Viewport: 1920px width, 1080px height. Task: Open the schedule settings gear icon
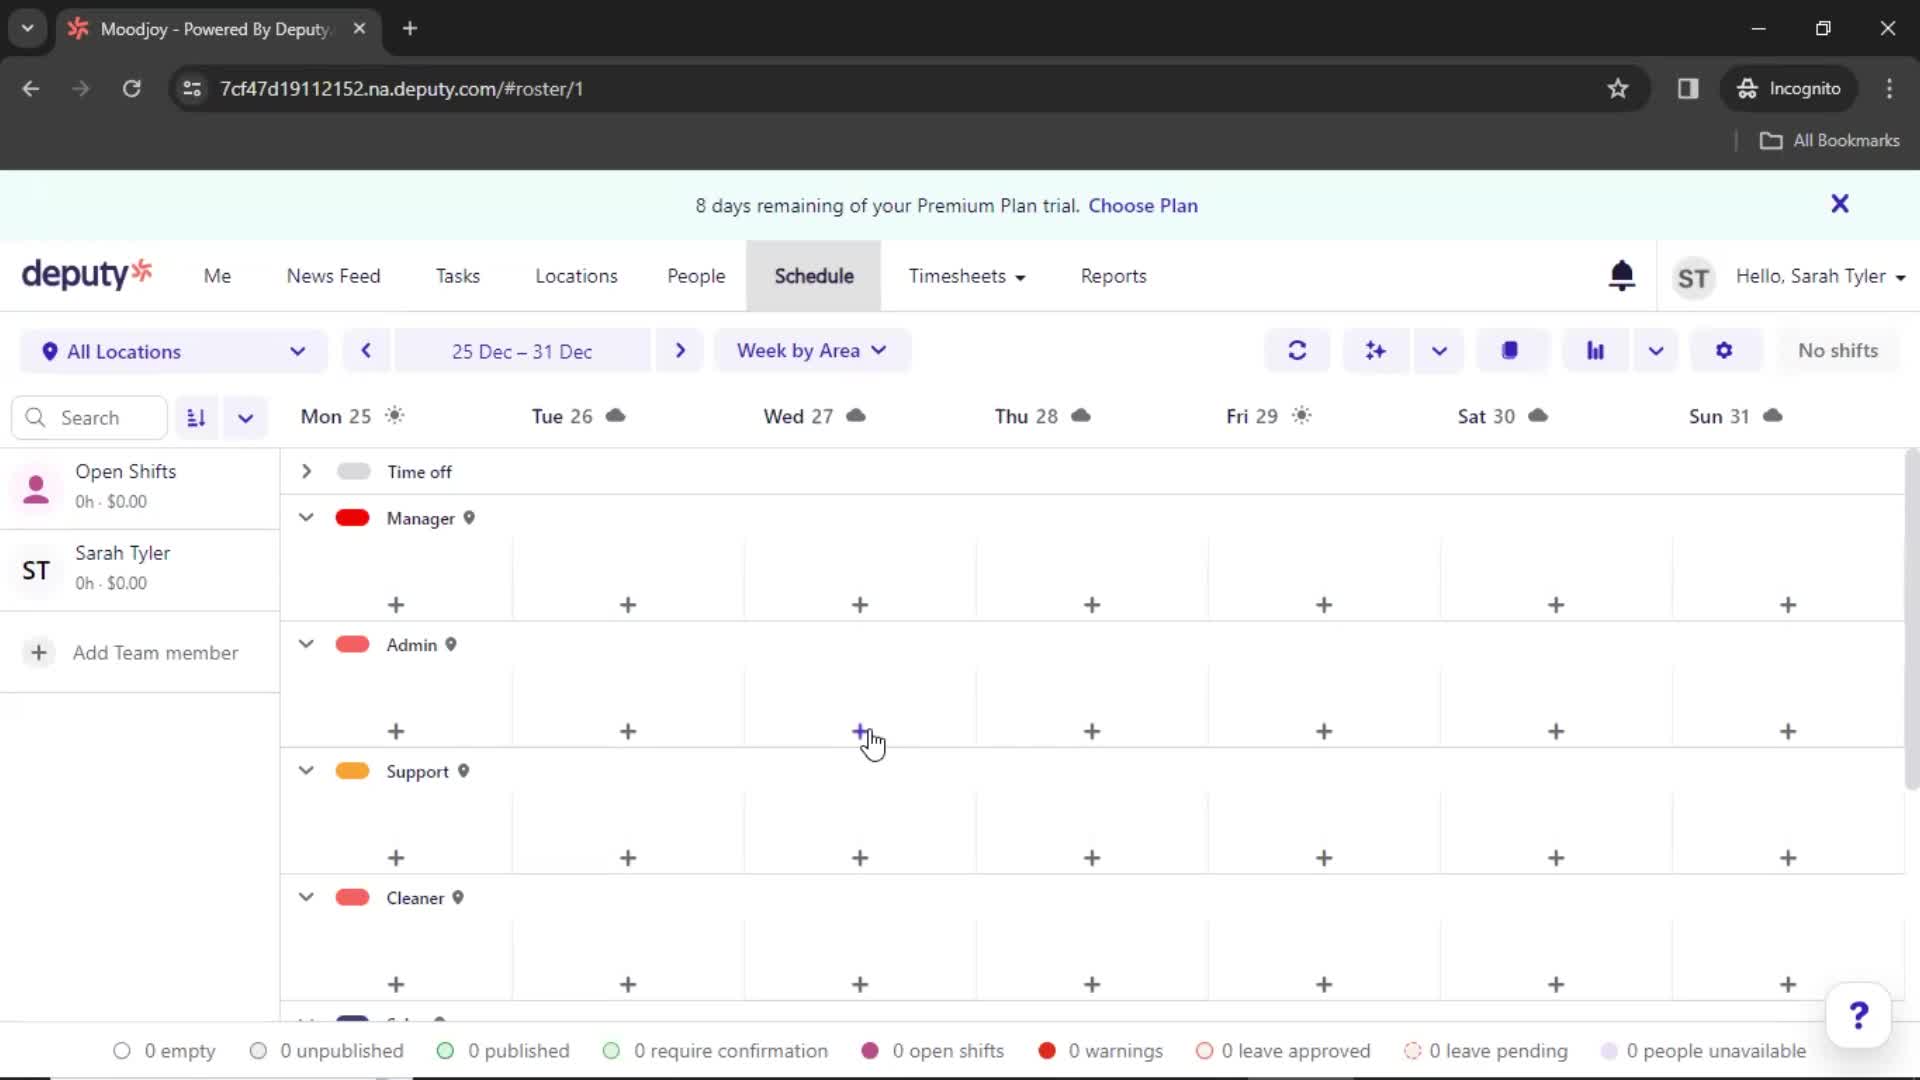1725,350
